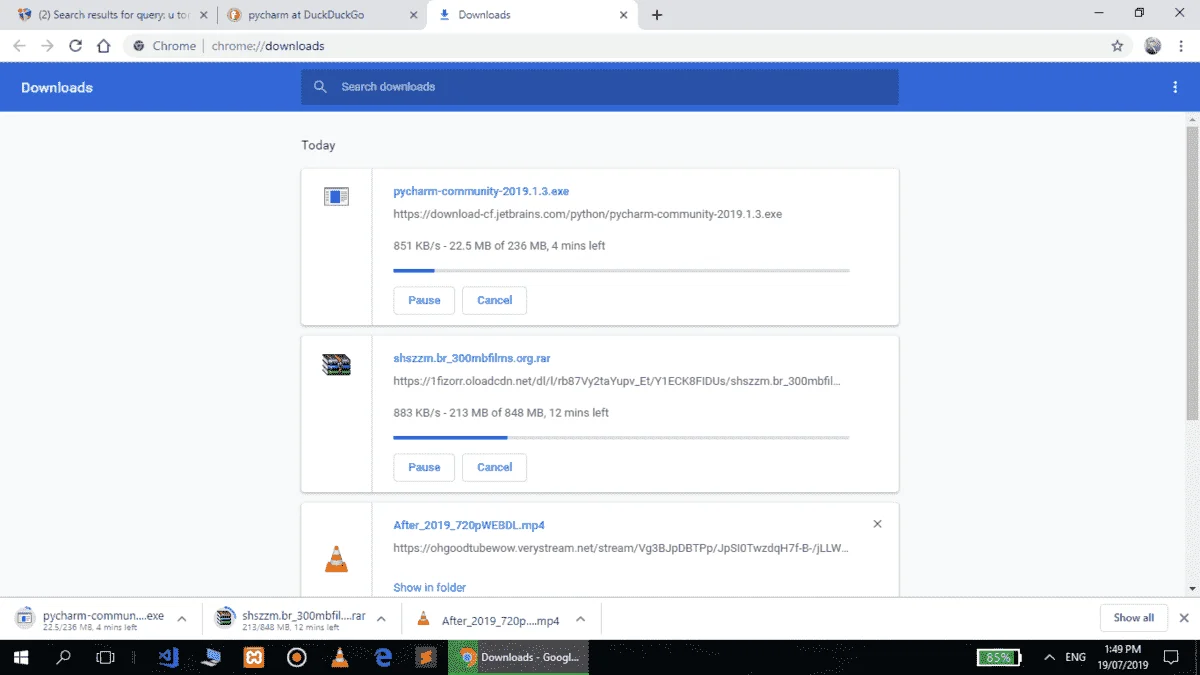Open the browser home page icon

(x=103, y=46)
